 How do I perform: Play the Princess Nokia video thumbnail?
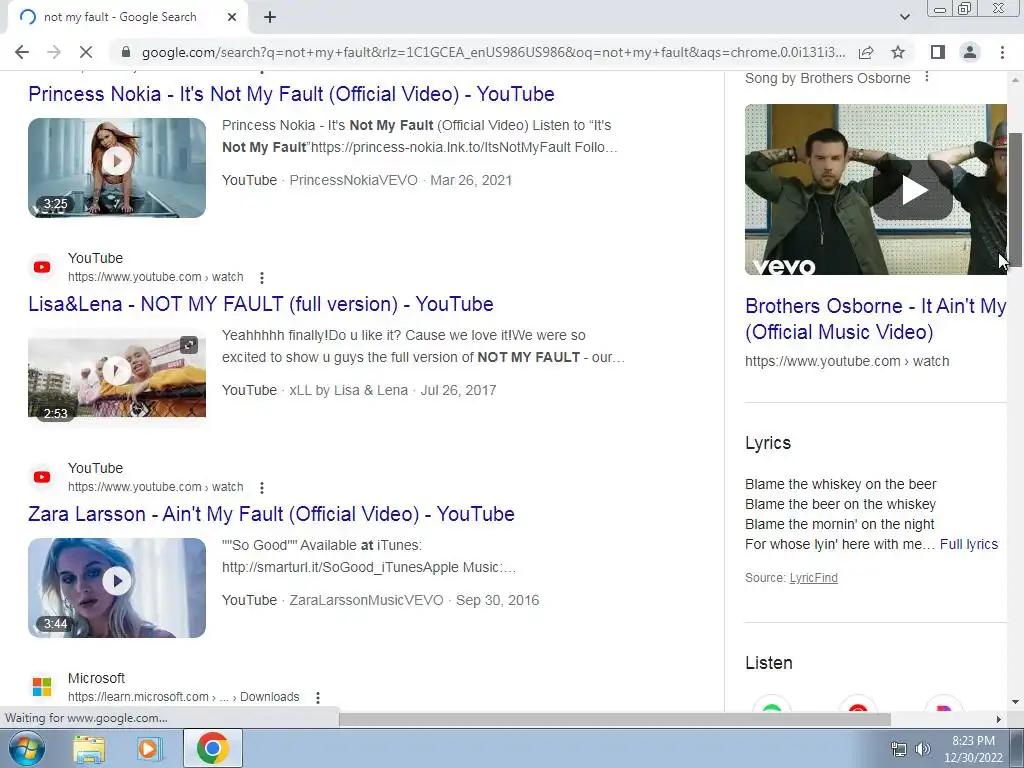[x=117, y=168]
